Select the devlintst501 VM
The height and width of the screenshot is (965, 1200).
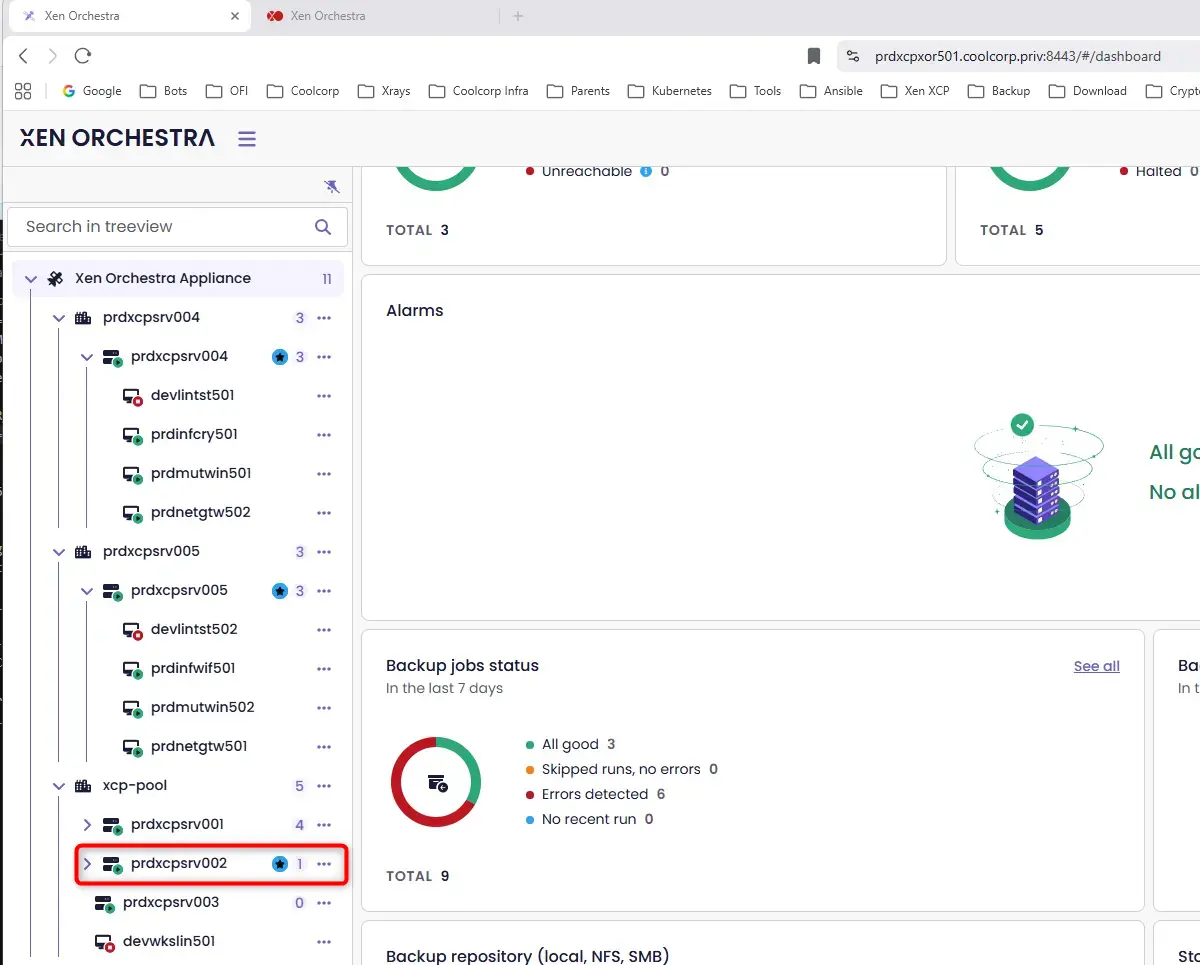[193, 396]
